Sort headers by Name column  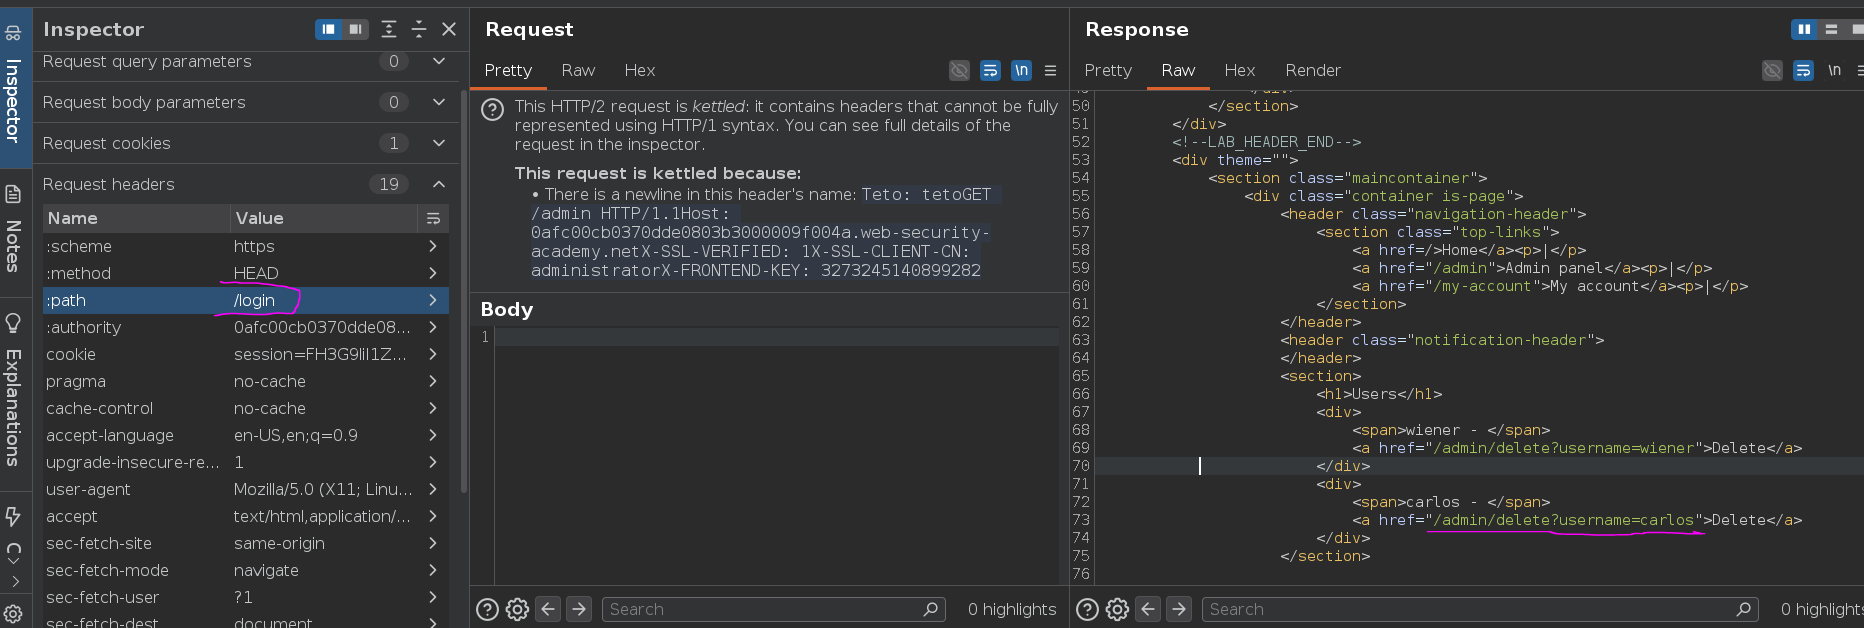coord(135,218)
